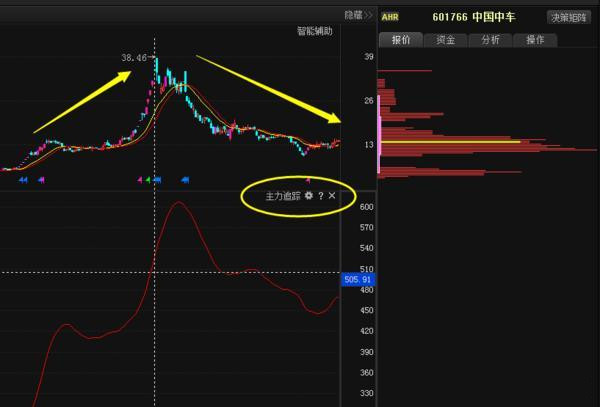Click the 38.46 peak price label
600x407 pixels.
tap(134, 58)
